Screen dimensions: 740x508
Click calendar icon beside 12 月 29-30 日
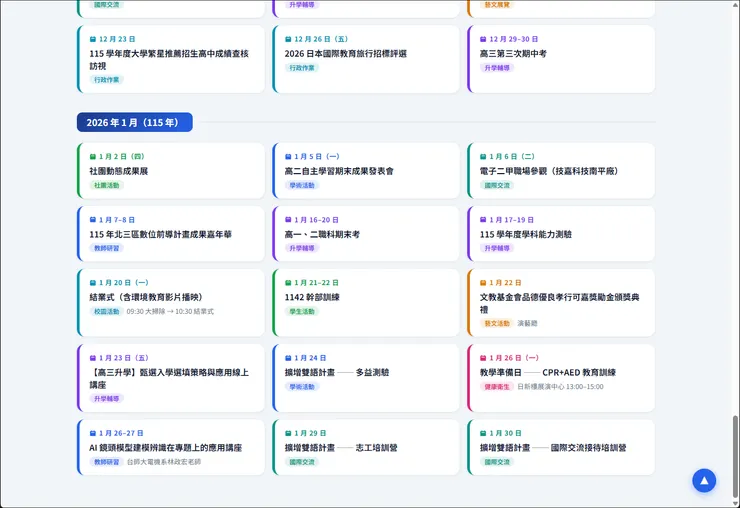(483, 39)
